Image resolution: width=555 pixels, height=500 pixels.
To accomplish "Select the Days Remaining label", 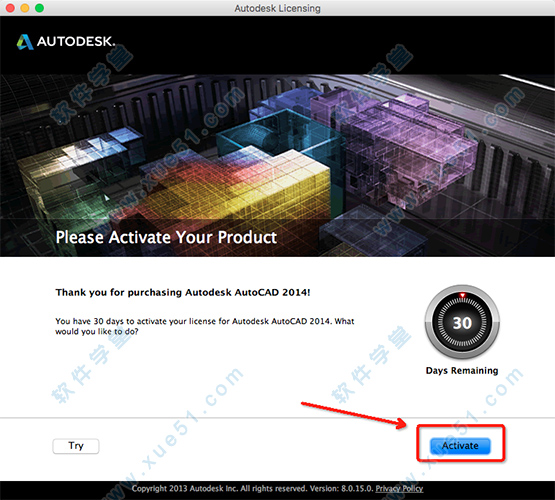I will click(x=462, y=370).
